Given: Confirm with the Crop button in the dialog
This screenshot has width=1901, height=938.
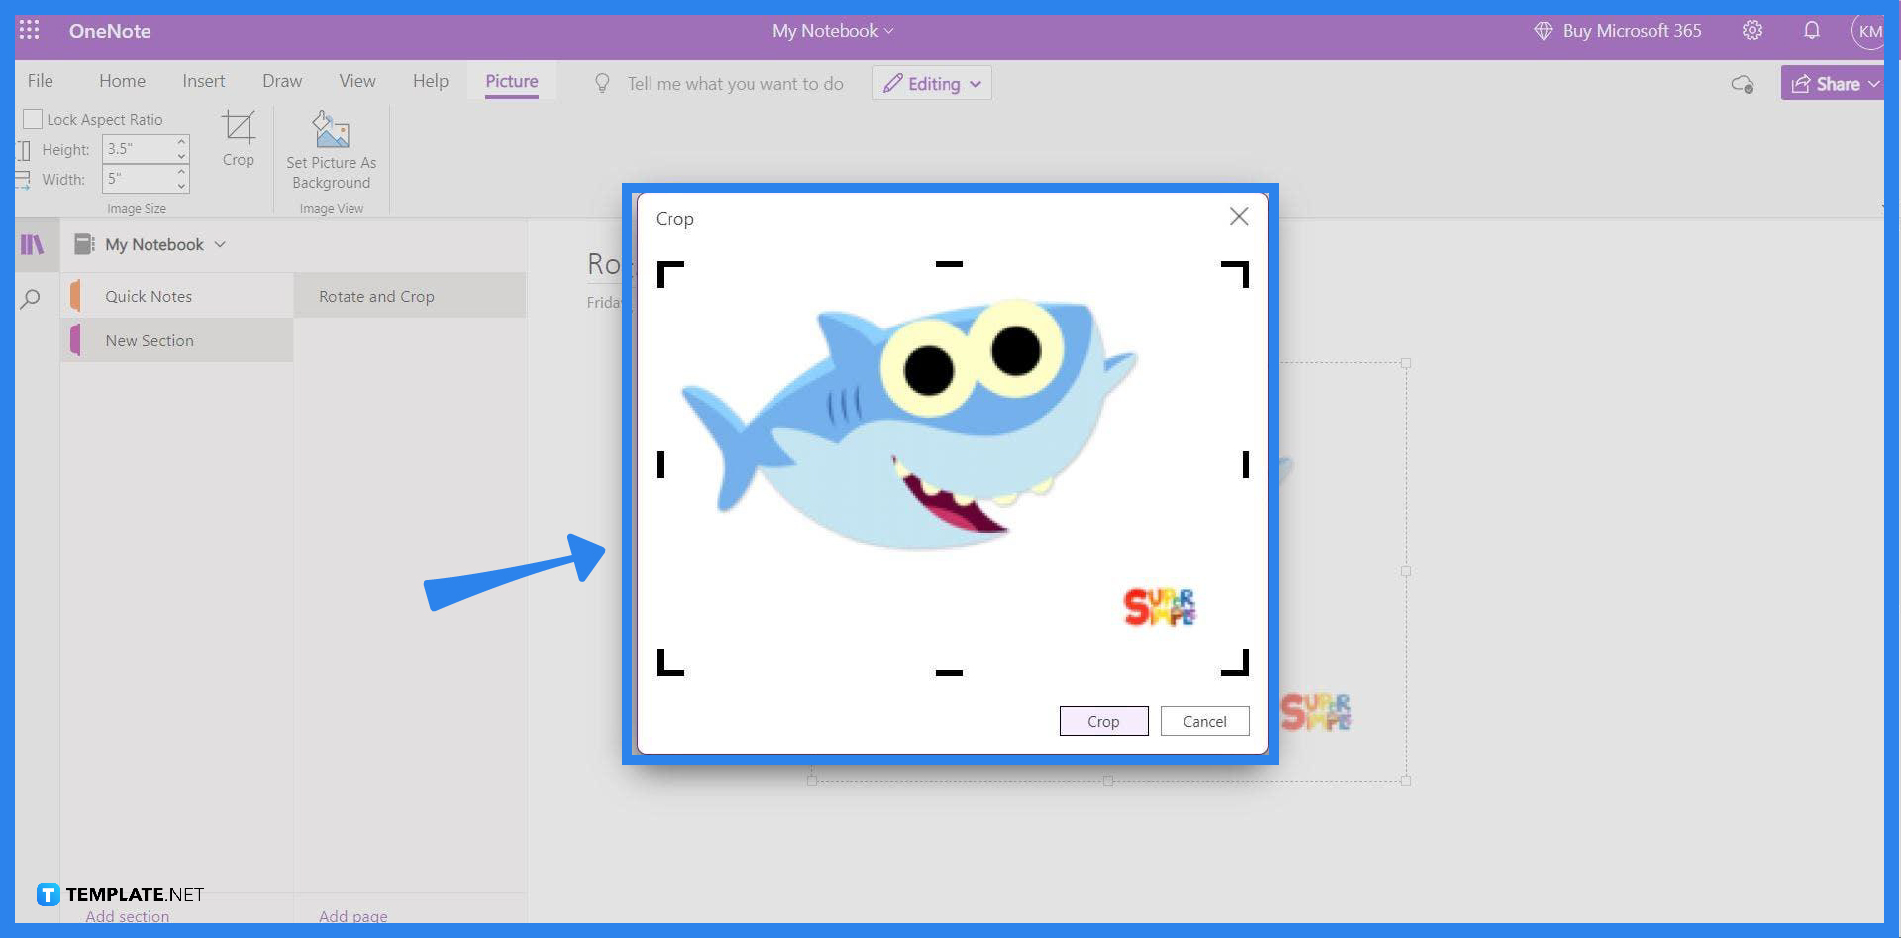Looking at the screenshot, I should click(1103, 721).
